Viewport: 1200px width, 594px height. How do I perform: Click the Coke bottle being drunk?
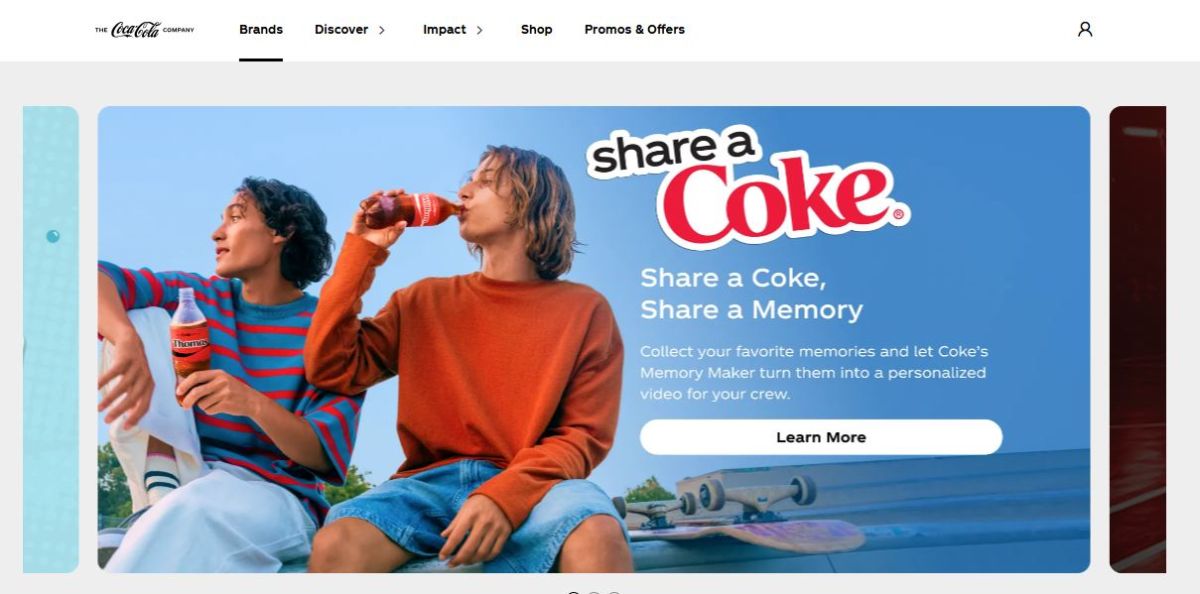[412, 210]
